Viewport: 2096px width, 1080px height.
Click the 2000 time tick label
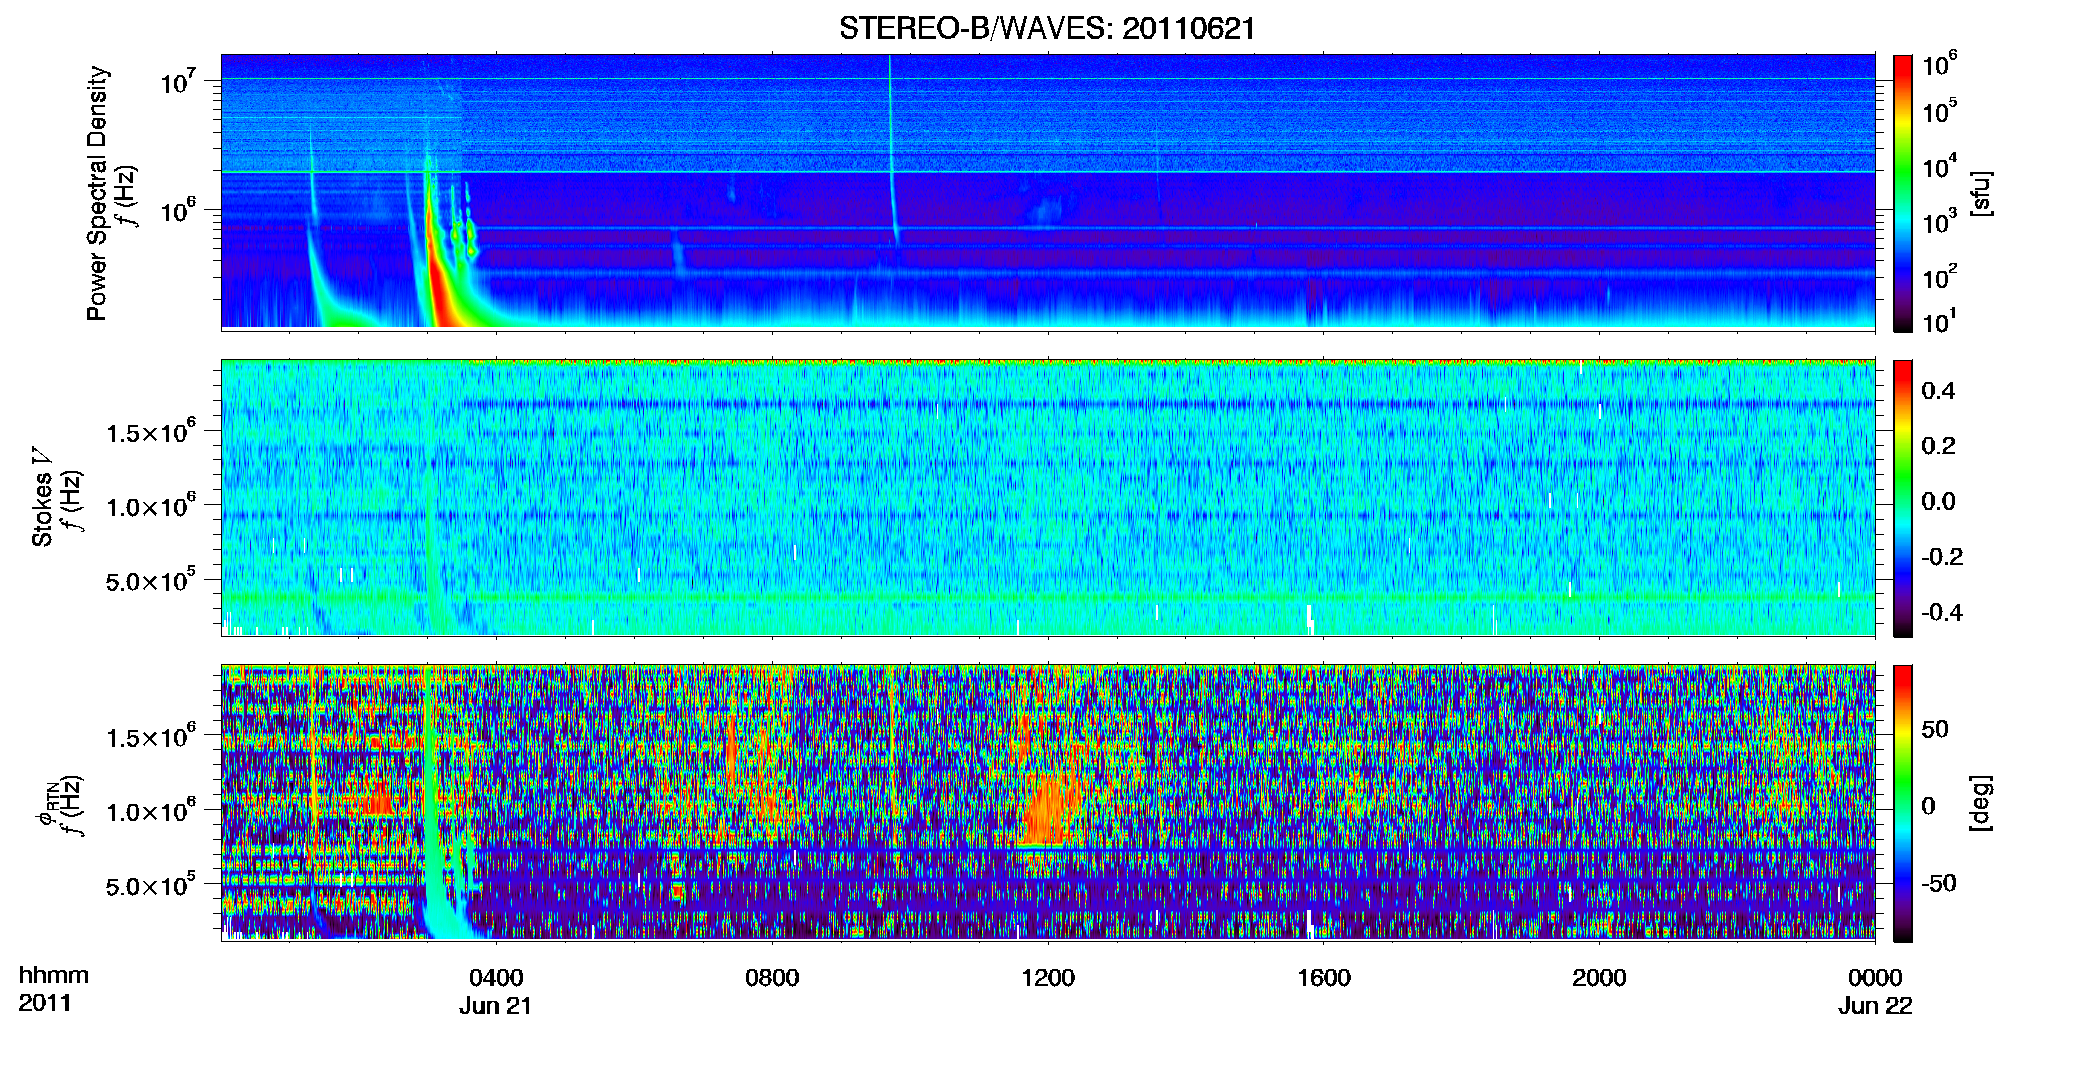coord(1599,978)
